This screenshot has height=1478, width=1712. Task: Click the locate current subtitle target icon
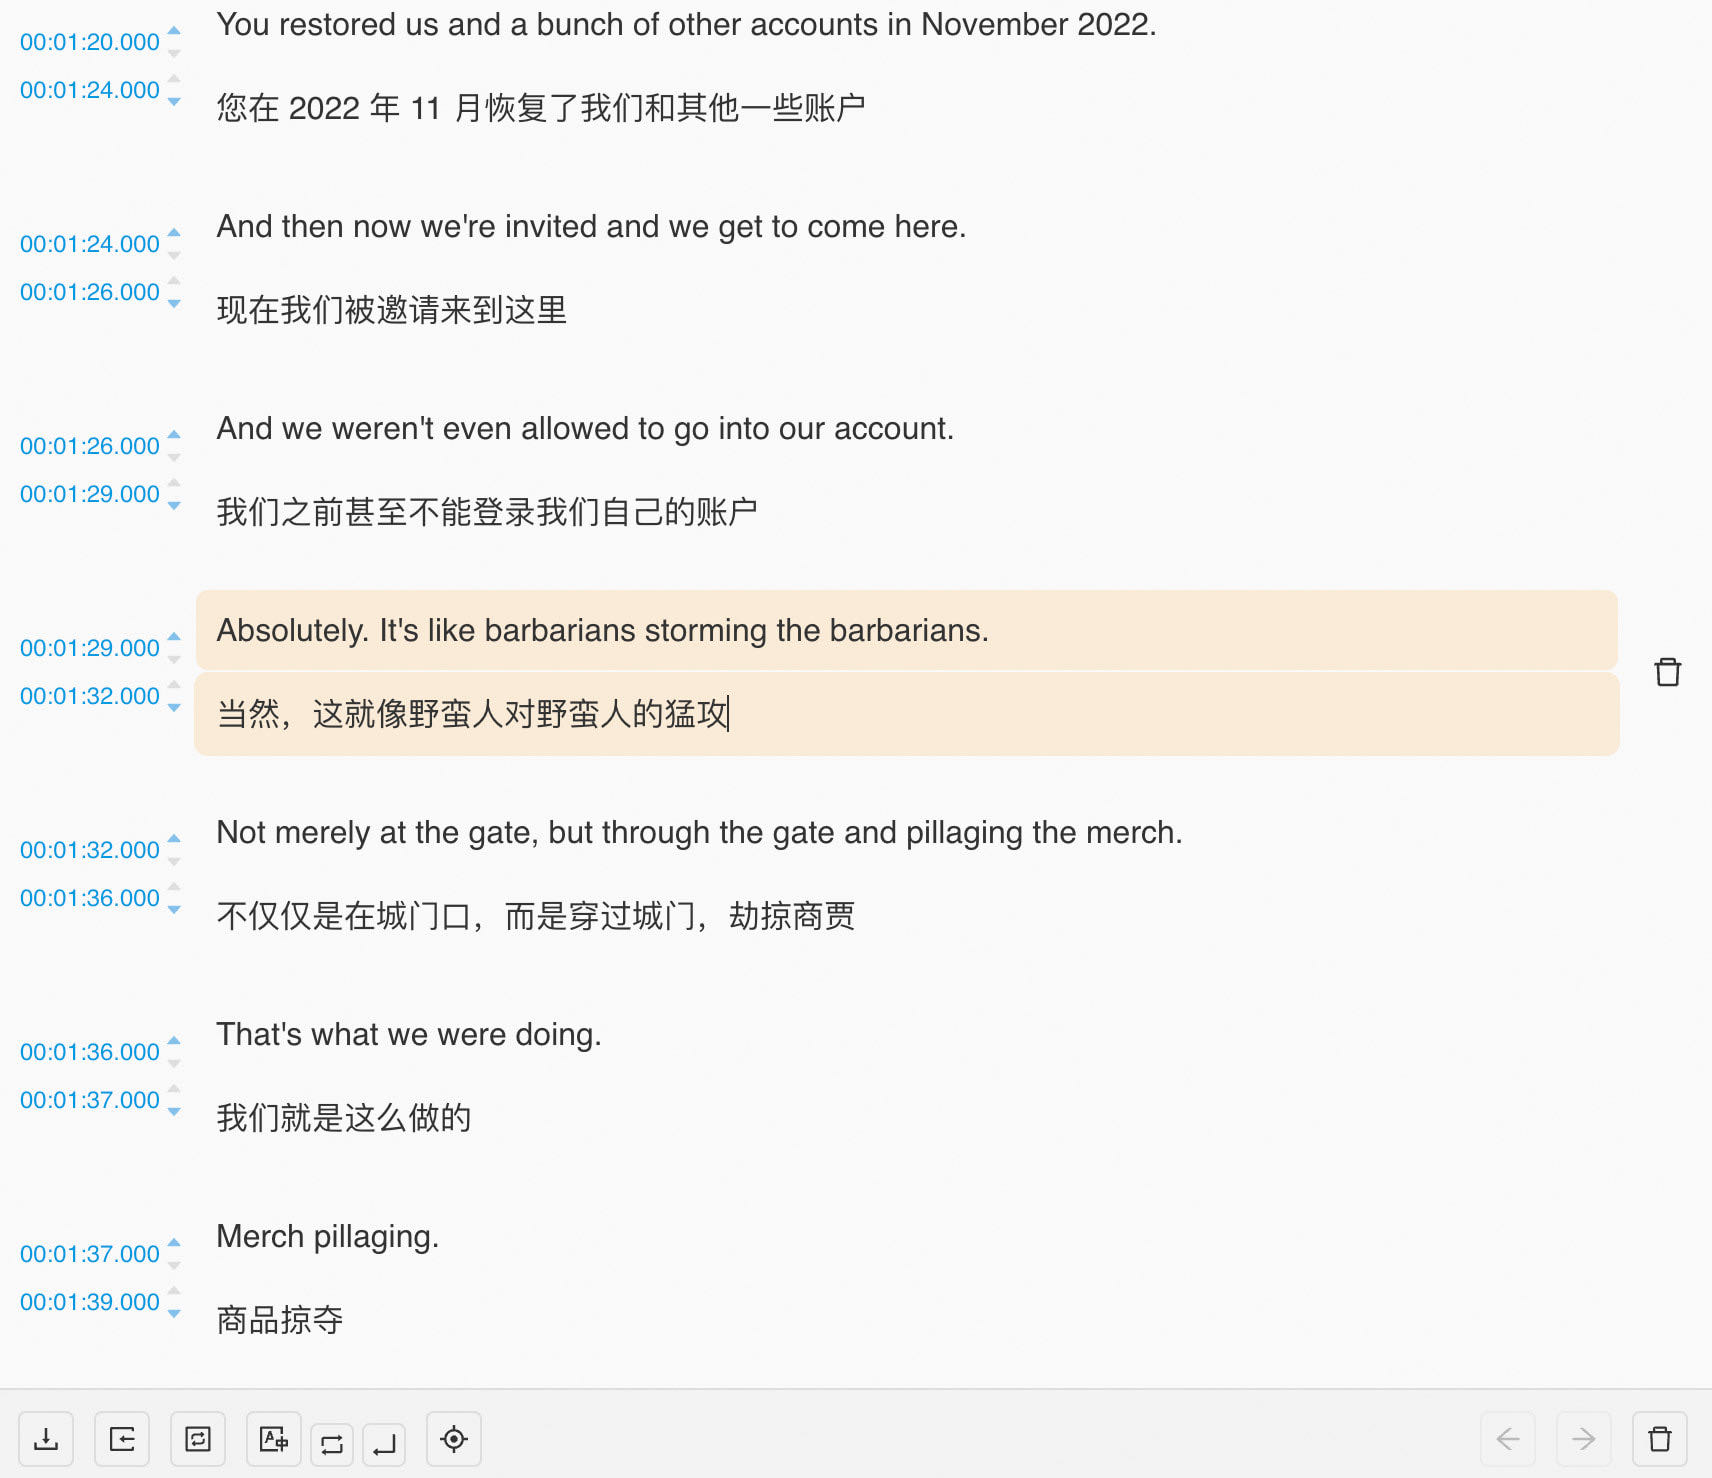454,1440
